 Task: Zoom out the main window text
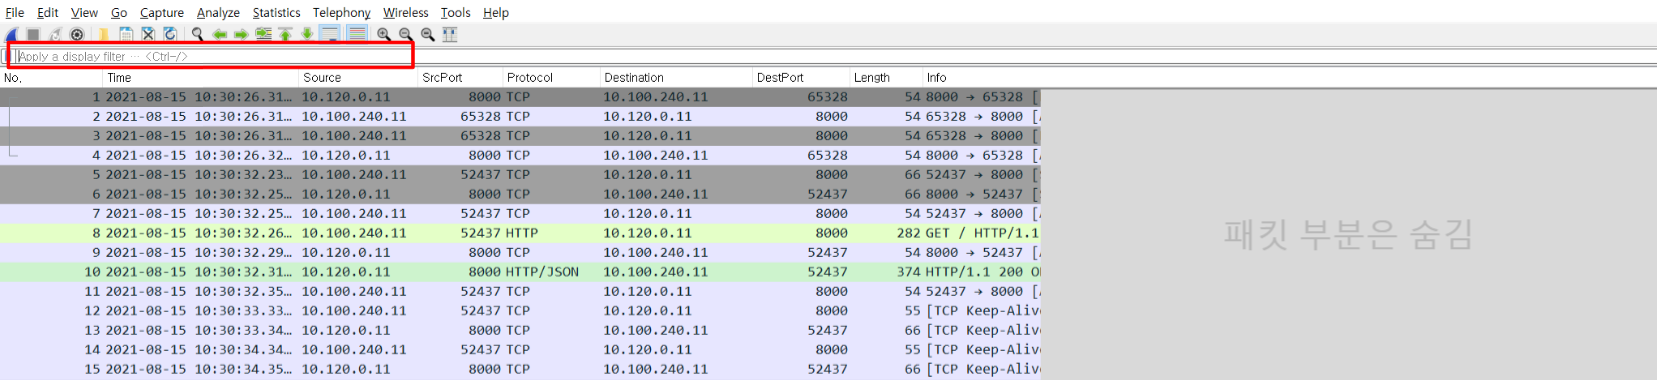[x=405, y=34]
